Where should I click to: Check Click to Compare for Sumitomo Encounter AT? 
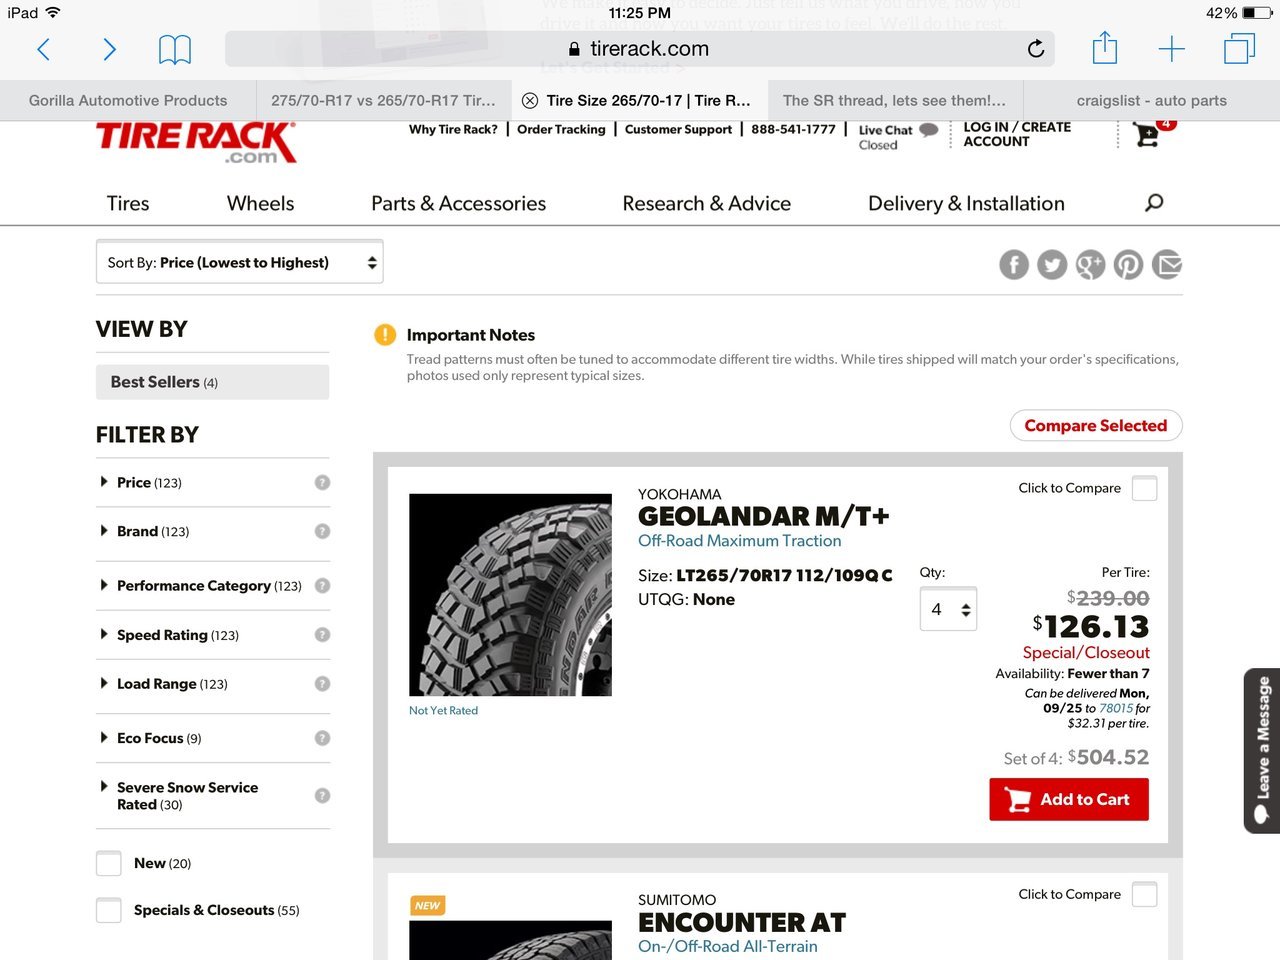coord(1144,894)
